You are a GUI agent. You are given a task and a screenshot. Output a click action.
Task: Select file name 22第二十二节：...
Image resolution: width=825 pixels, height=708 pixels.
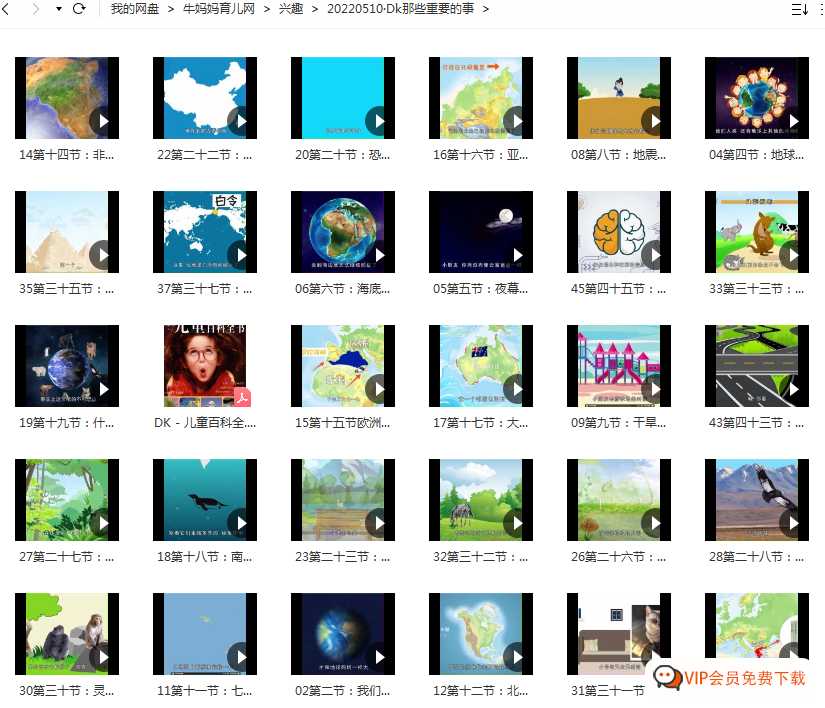(205, 155)
